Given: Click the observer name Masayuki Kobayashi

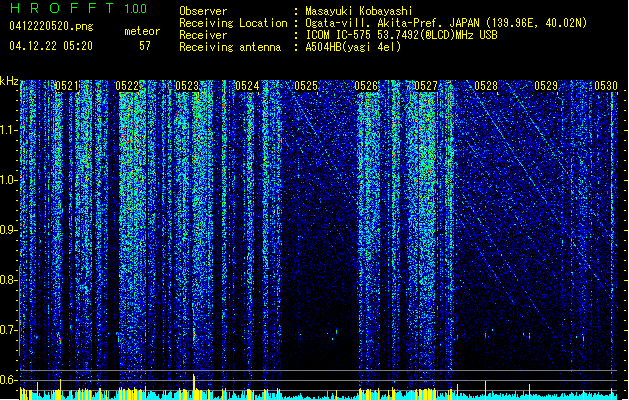Looking at the screenshot, I should tap(359, 11).
